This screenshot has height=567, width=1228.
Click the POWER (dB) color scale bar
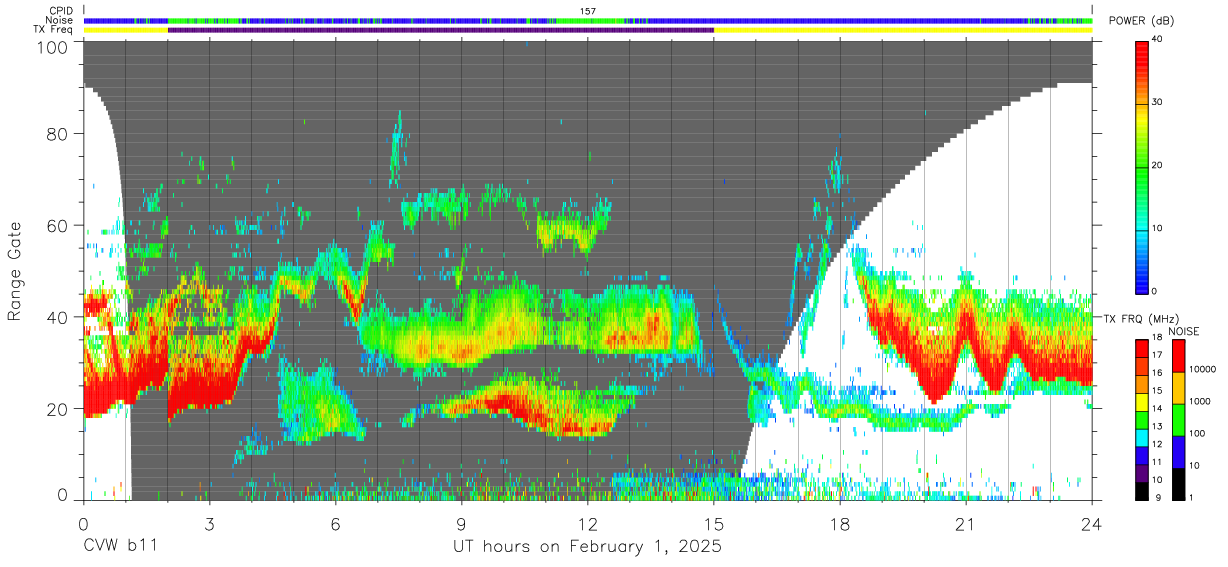(x=1143, y=166)
